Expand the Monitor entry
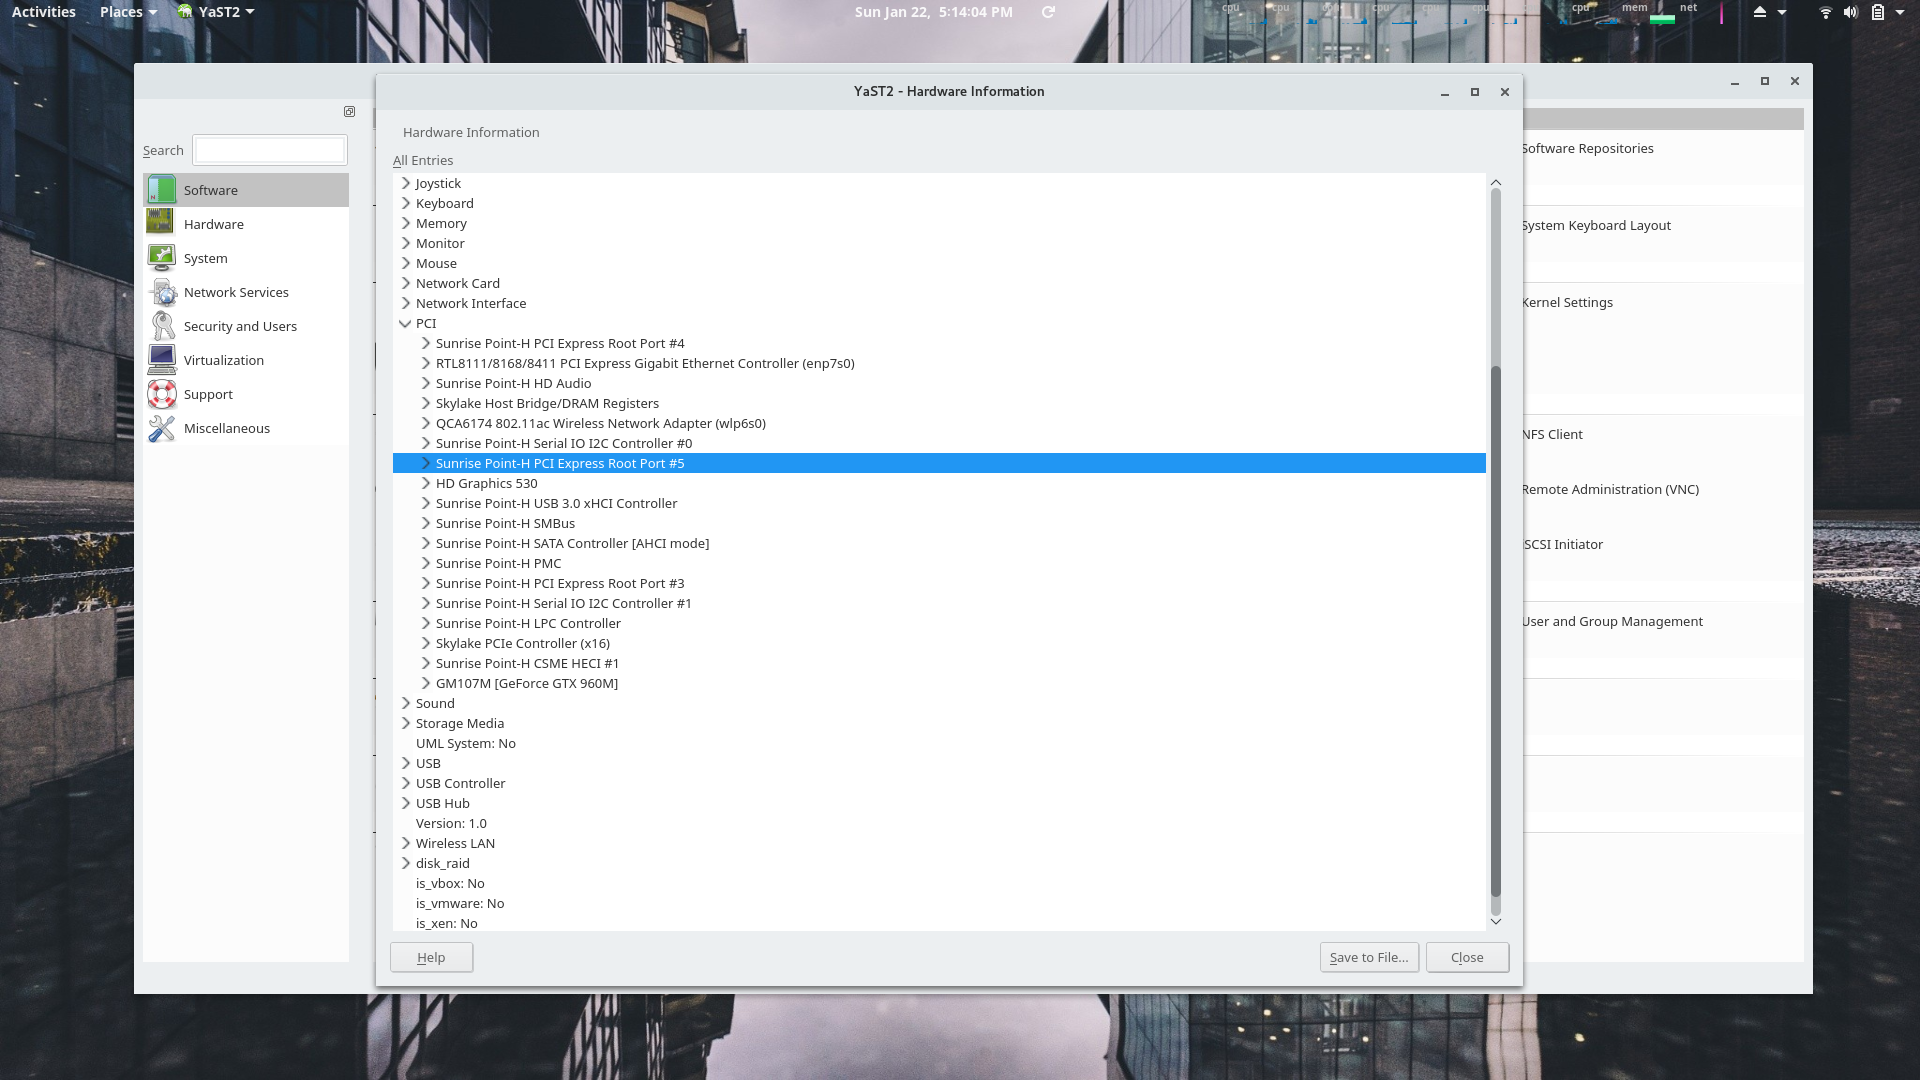Viewport: 1920px width, 1080px height. (x=406, y=243)
